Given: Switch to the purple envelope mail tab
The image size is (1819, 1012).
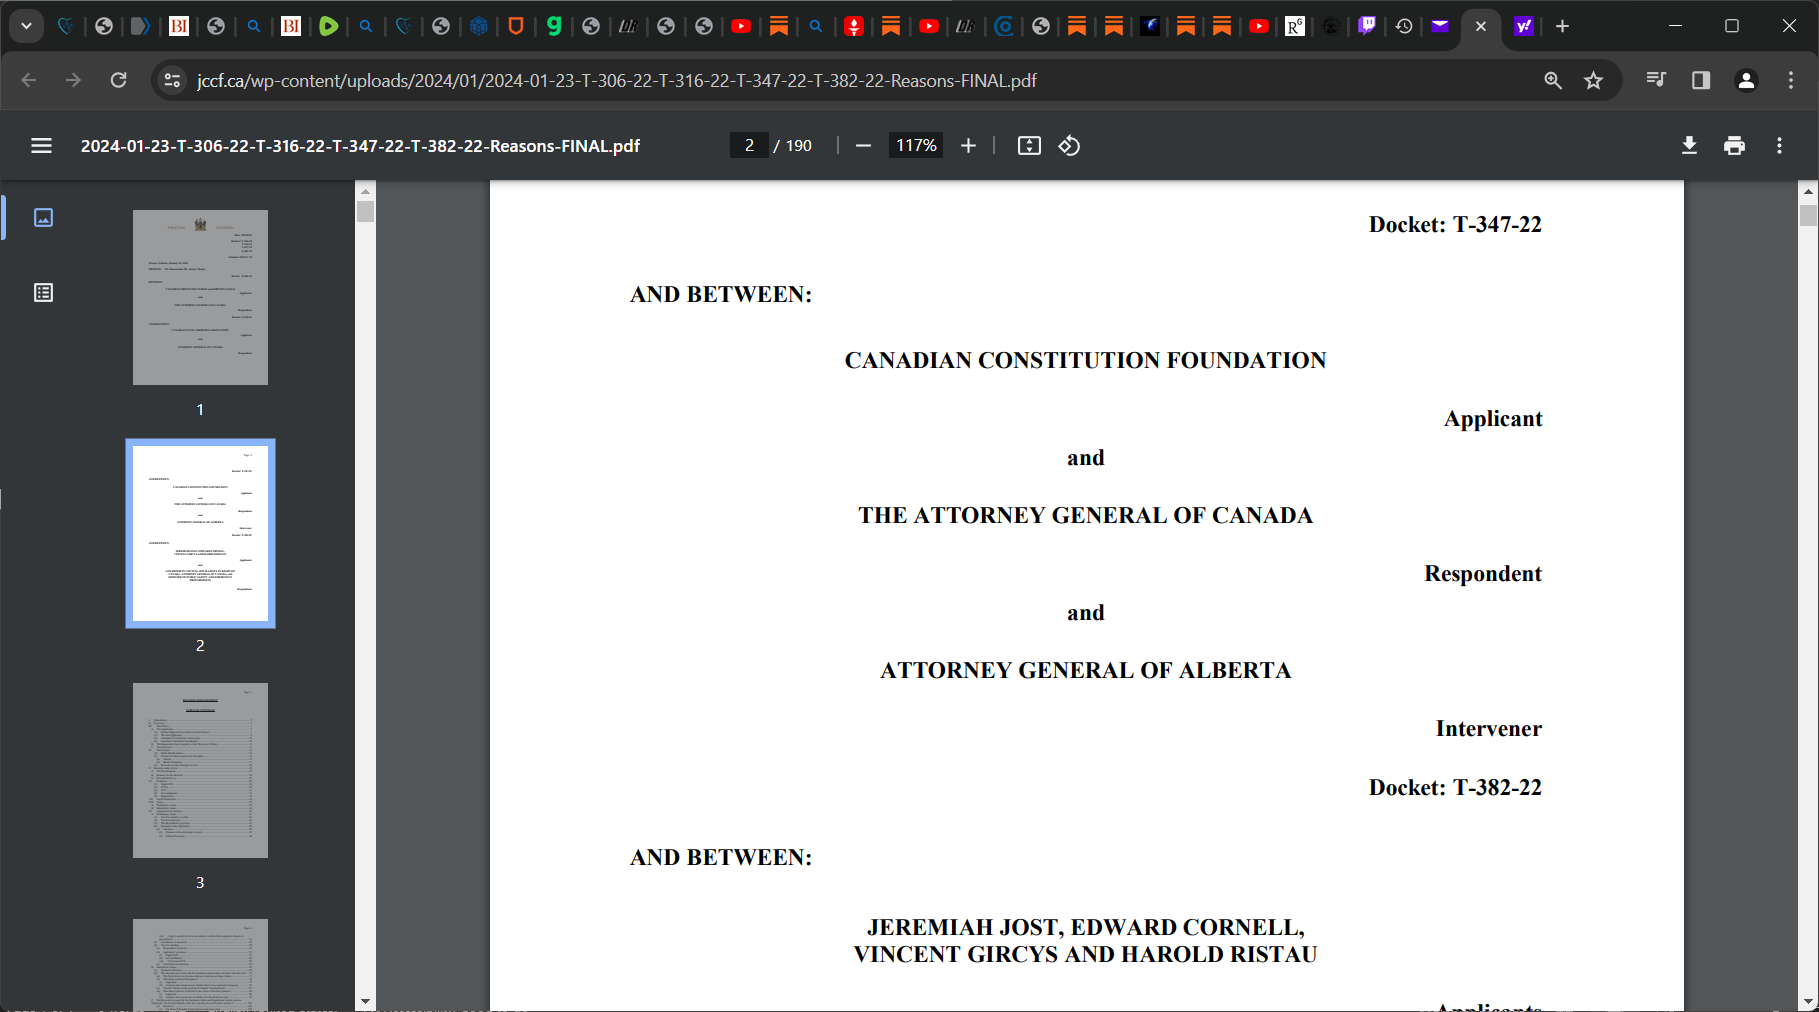Looking at the screenshot, I should click(x=1440, y=26).
